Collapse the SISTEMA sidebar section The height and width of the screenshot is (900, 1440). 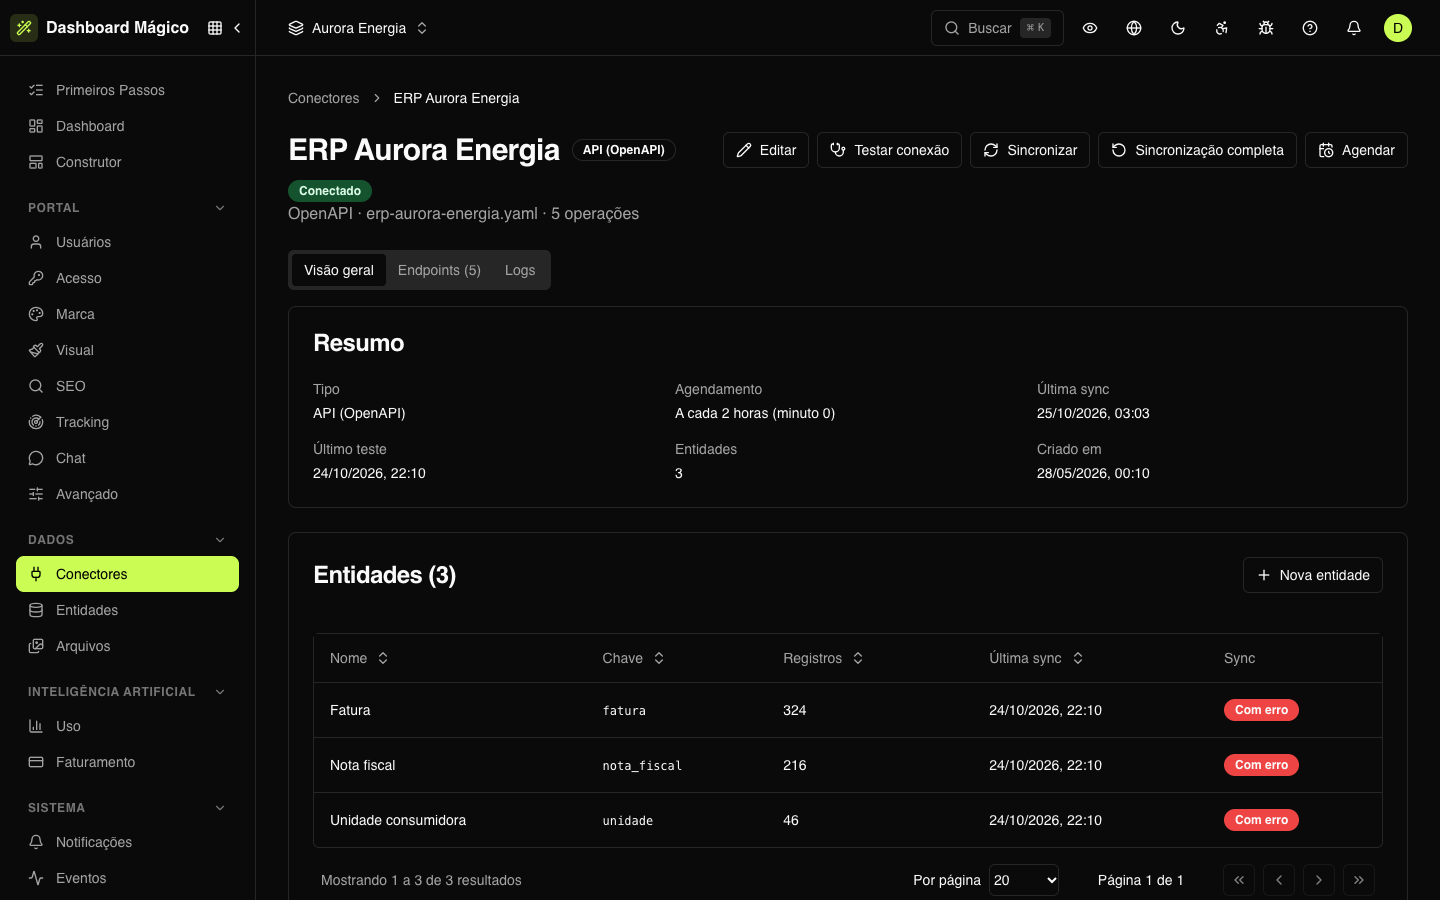tap(127, 808)
